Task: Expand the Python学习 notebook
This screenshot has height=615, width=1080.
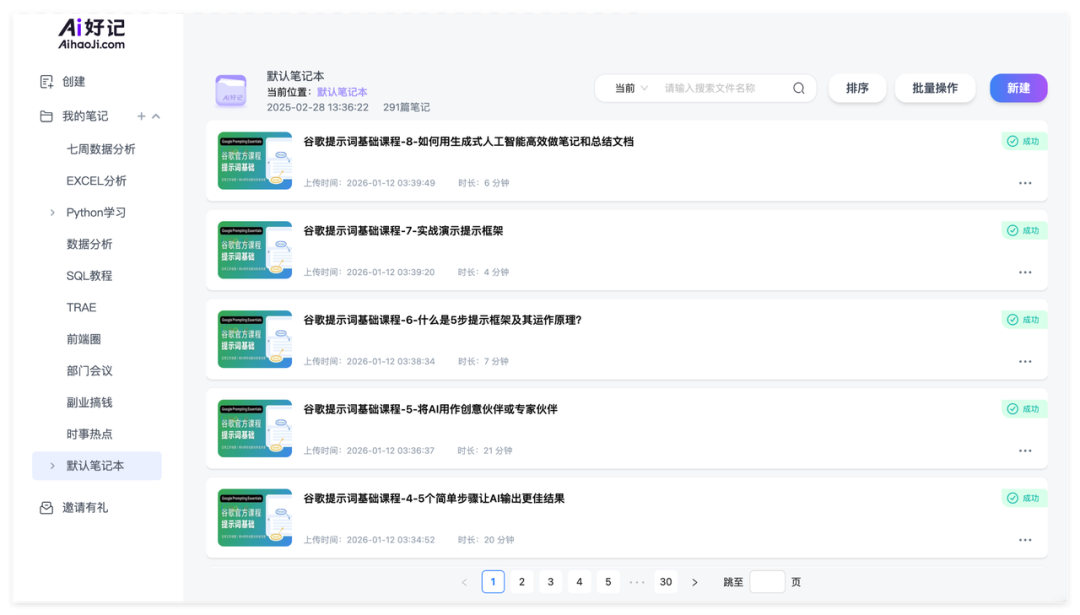Action: (x=52, y=212)
